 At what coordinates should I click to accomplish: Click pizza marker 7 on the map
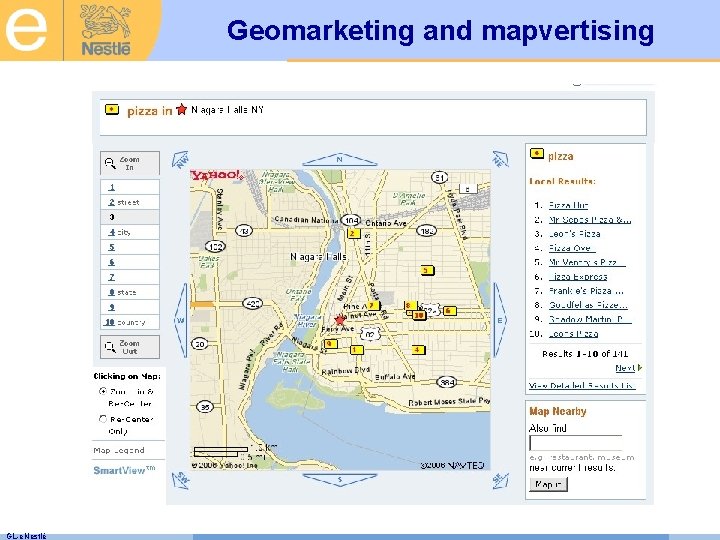click(373, 305)
